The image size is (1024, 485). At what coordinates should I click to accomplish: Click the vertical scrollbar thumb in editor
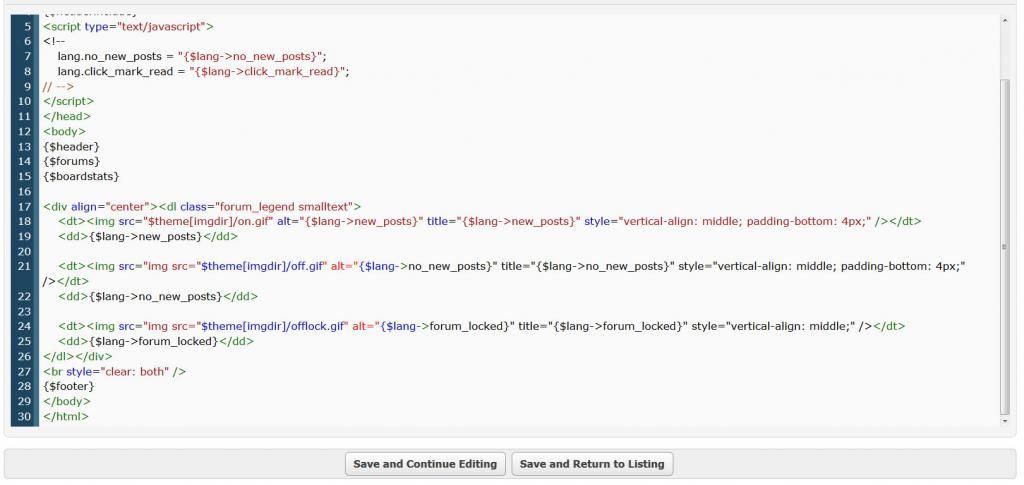click(1004, 247)
